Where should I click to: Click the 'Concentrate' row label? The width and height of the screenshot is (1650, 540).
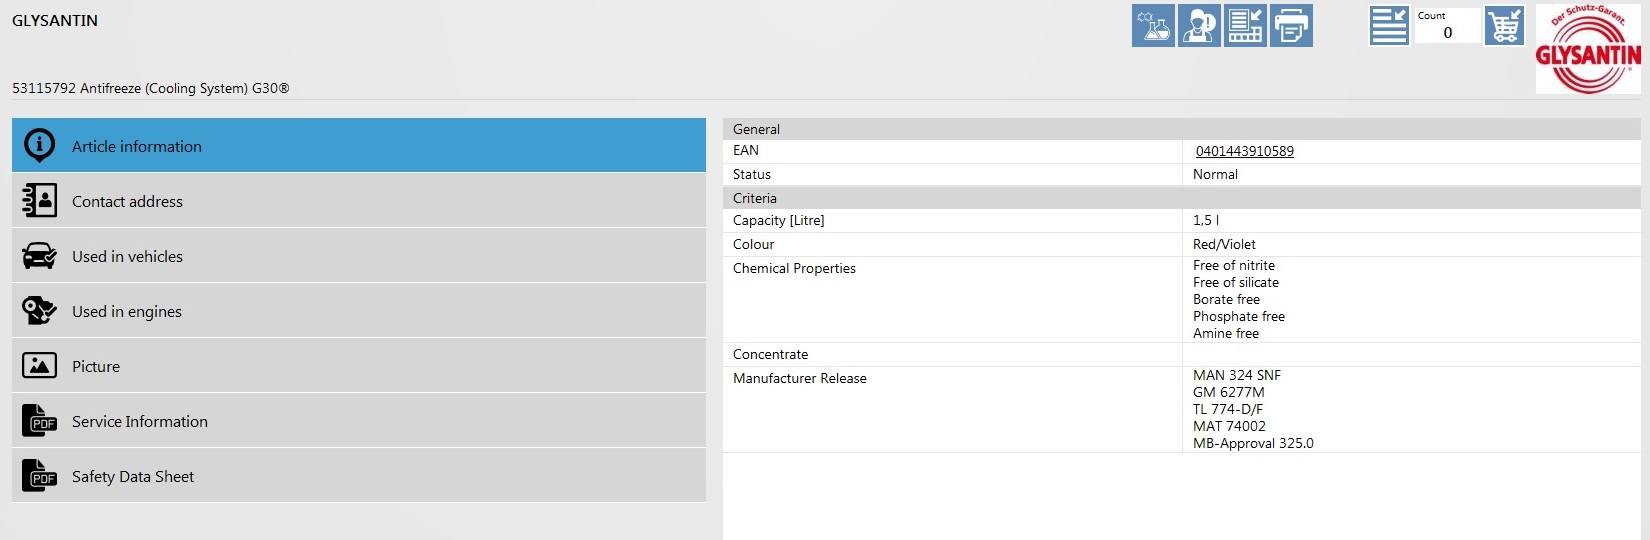(770, 354)
